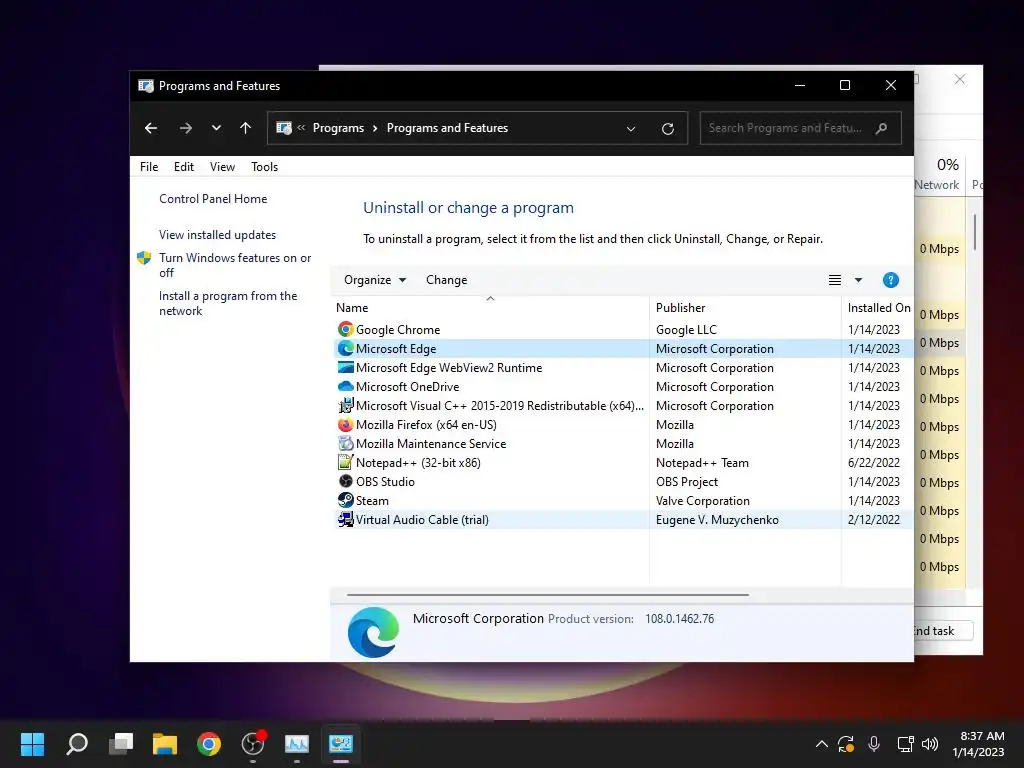Go forward with the forward arrow
The width and height of the screenshot is (1024, 768).
click(185, 128)
